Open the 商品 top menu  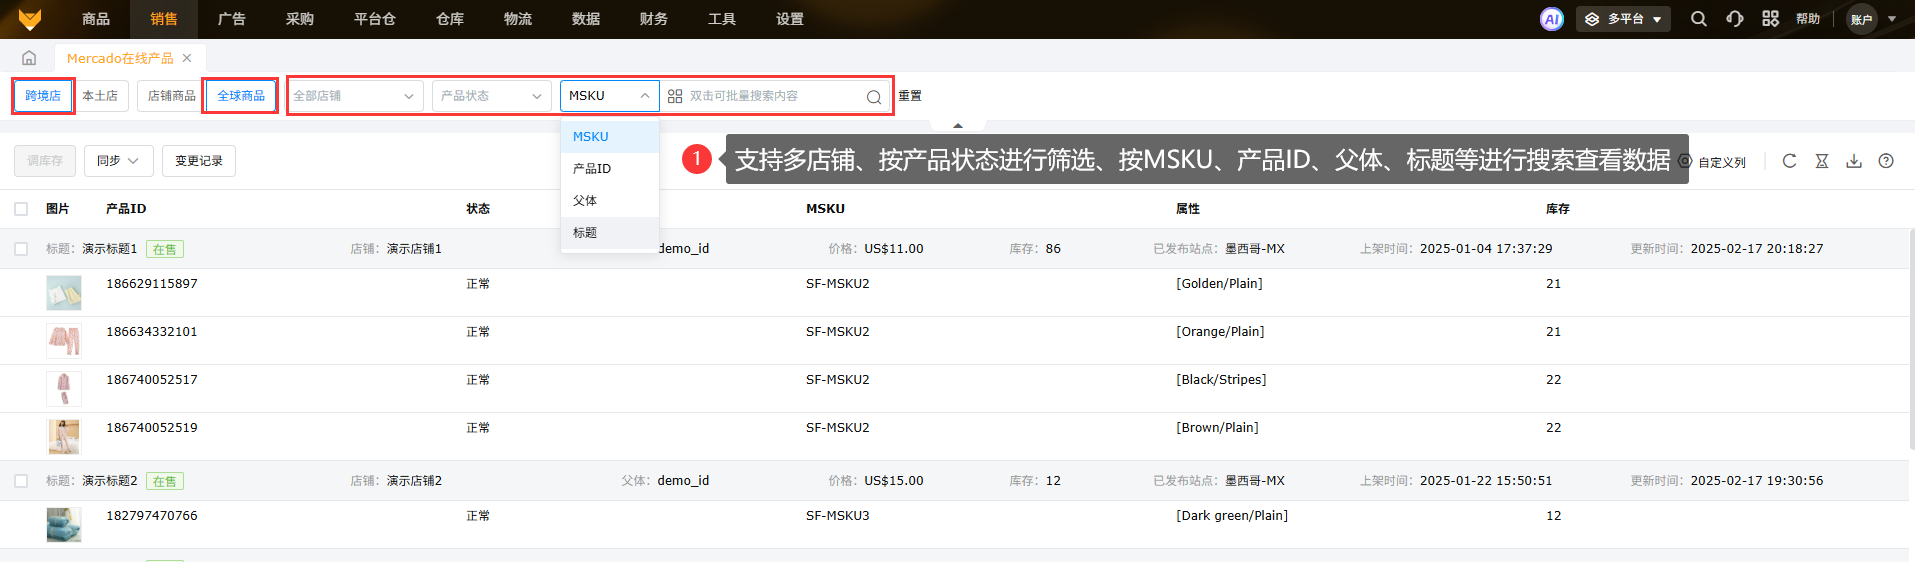point(96,19)
